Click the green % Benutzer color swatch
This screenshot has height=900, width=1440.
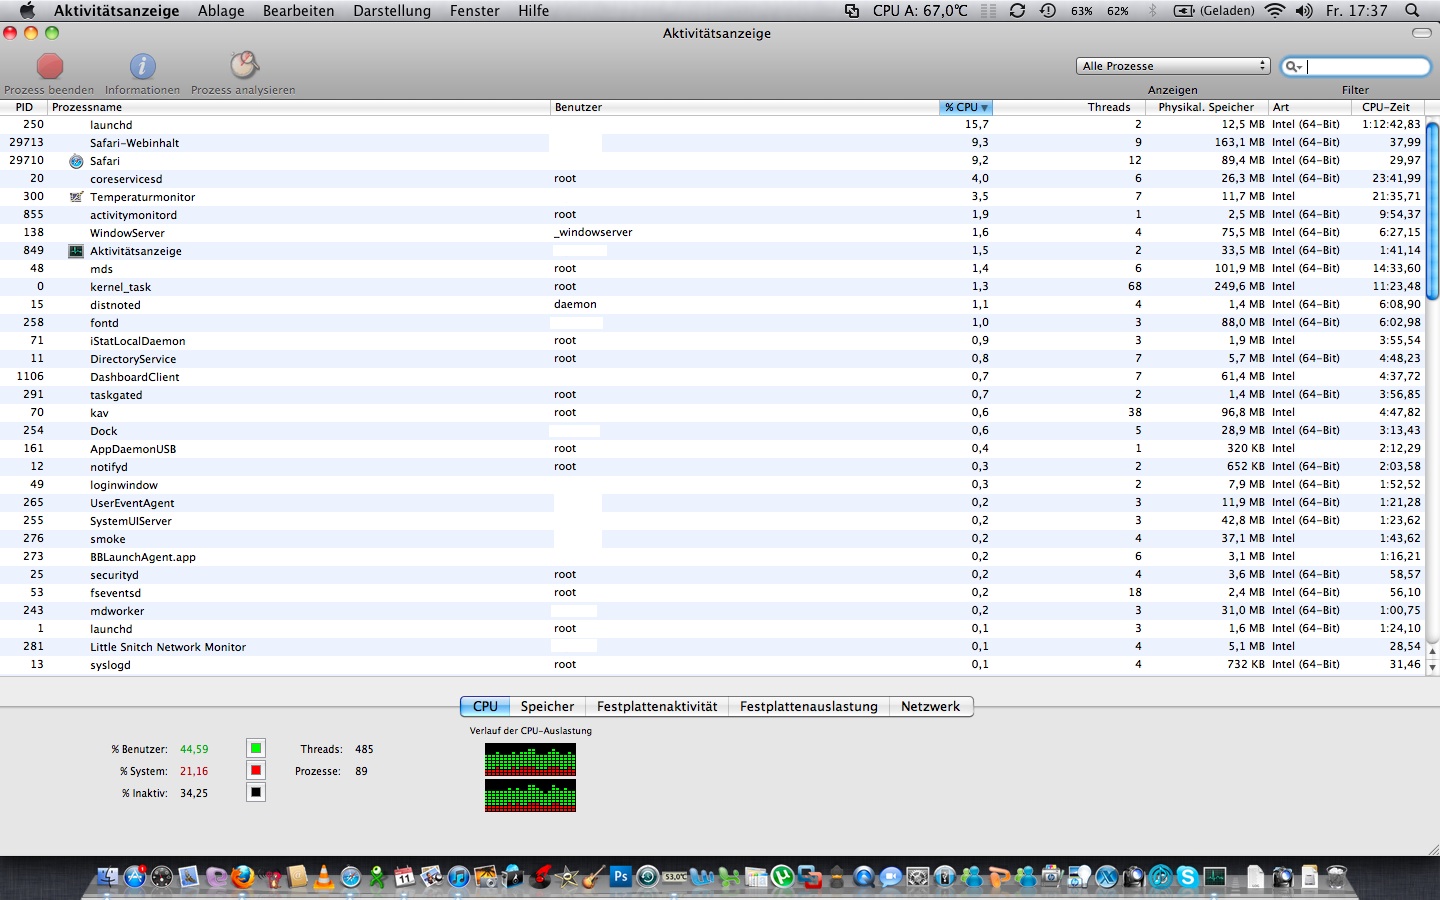click(256, 748)
